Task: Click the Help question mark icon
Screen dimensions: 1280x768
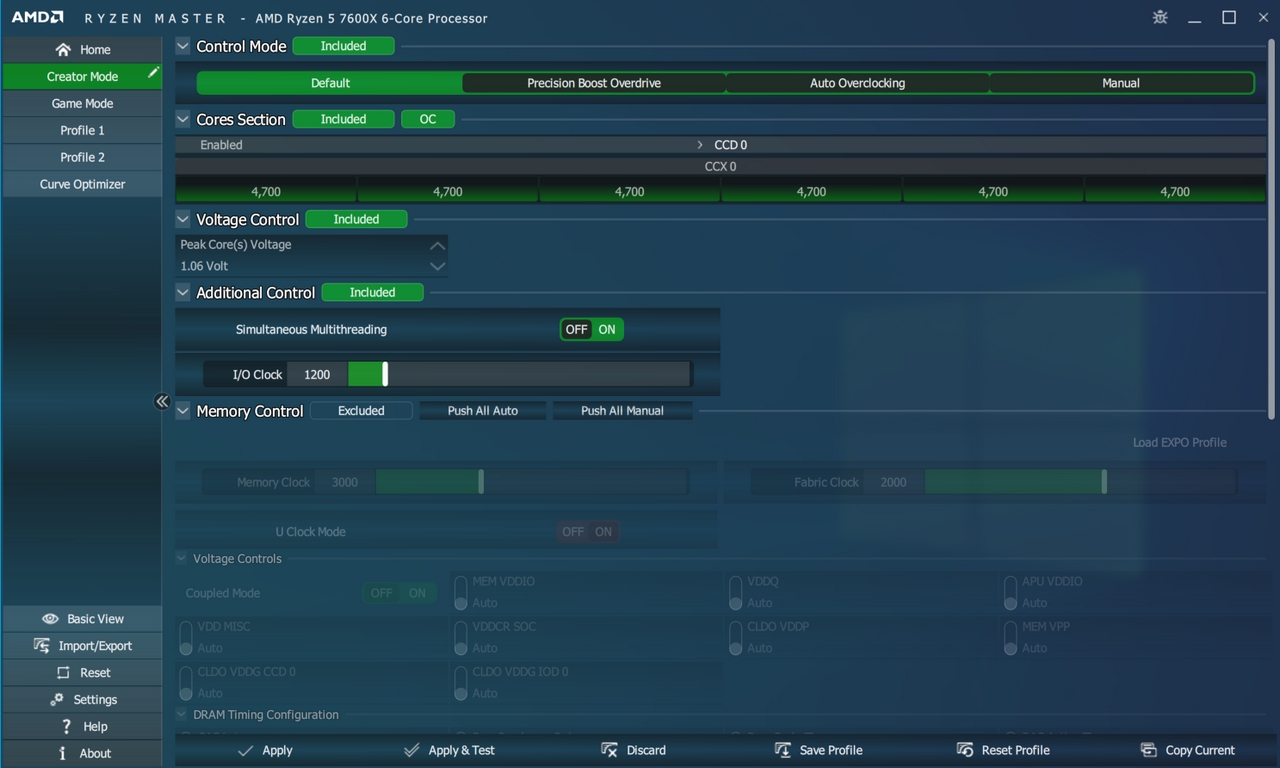Action: 66,726
